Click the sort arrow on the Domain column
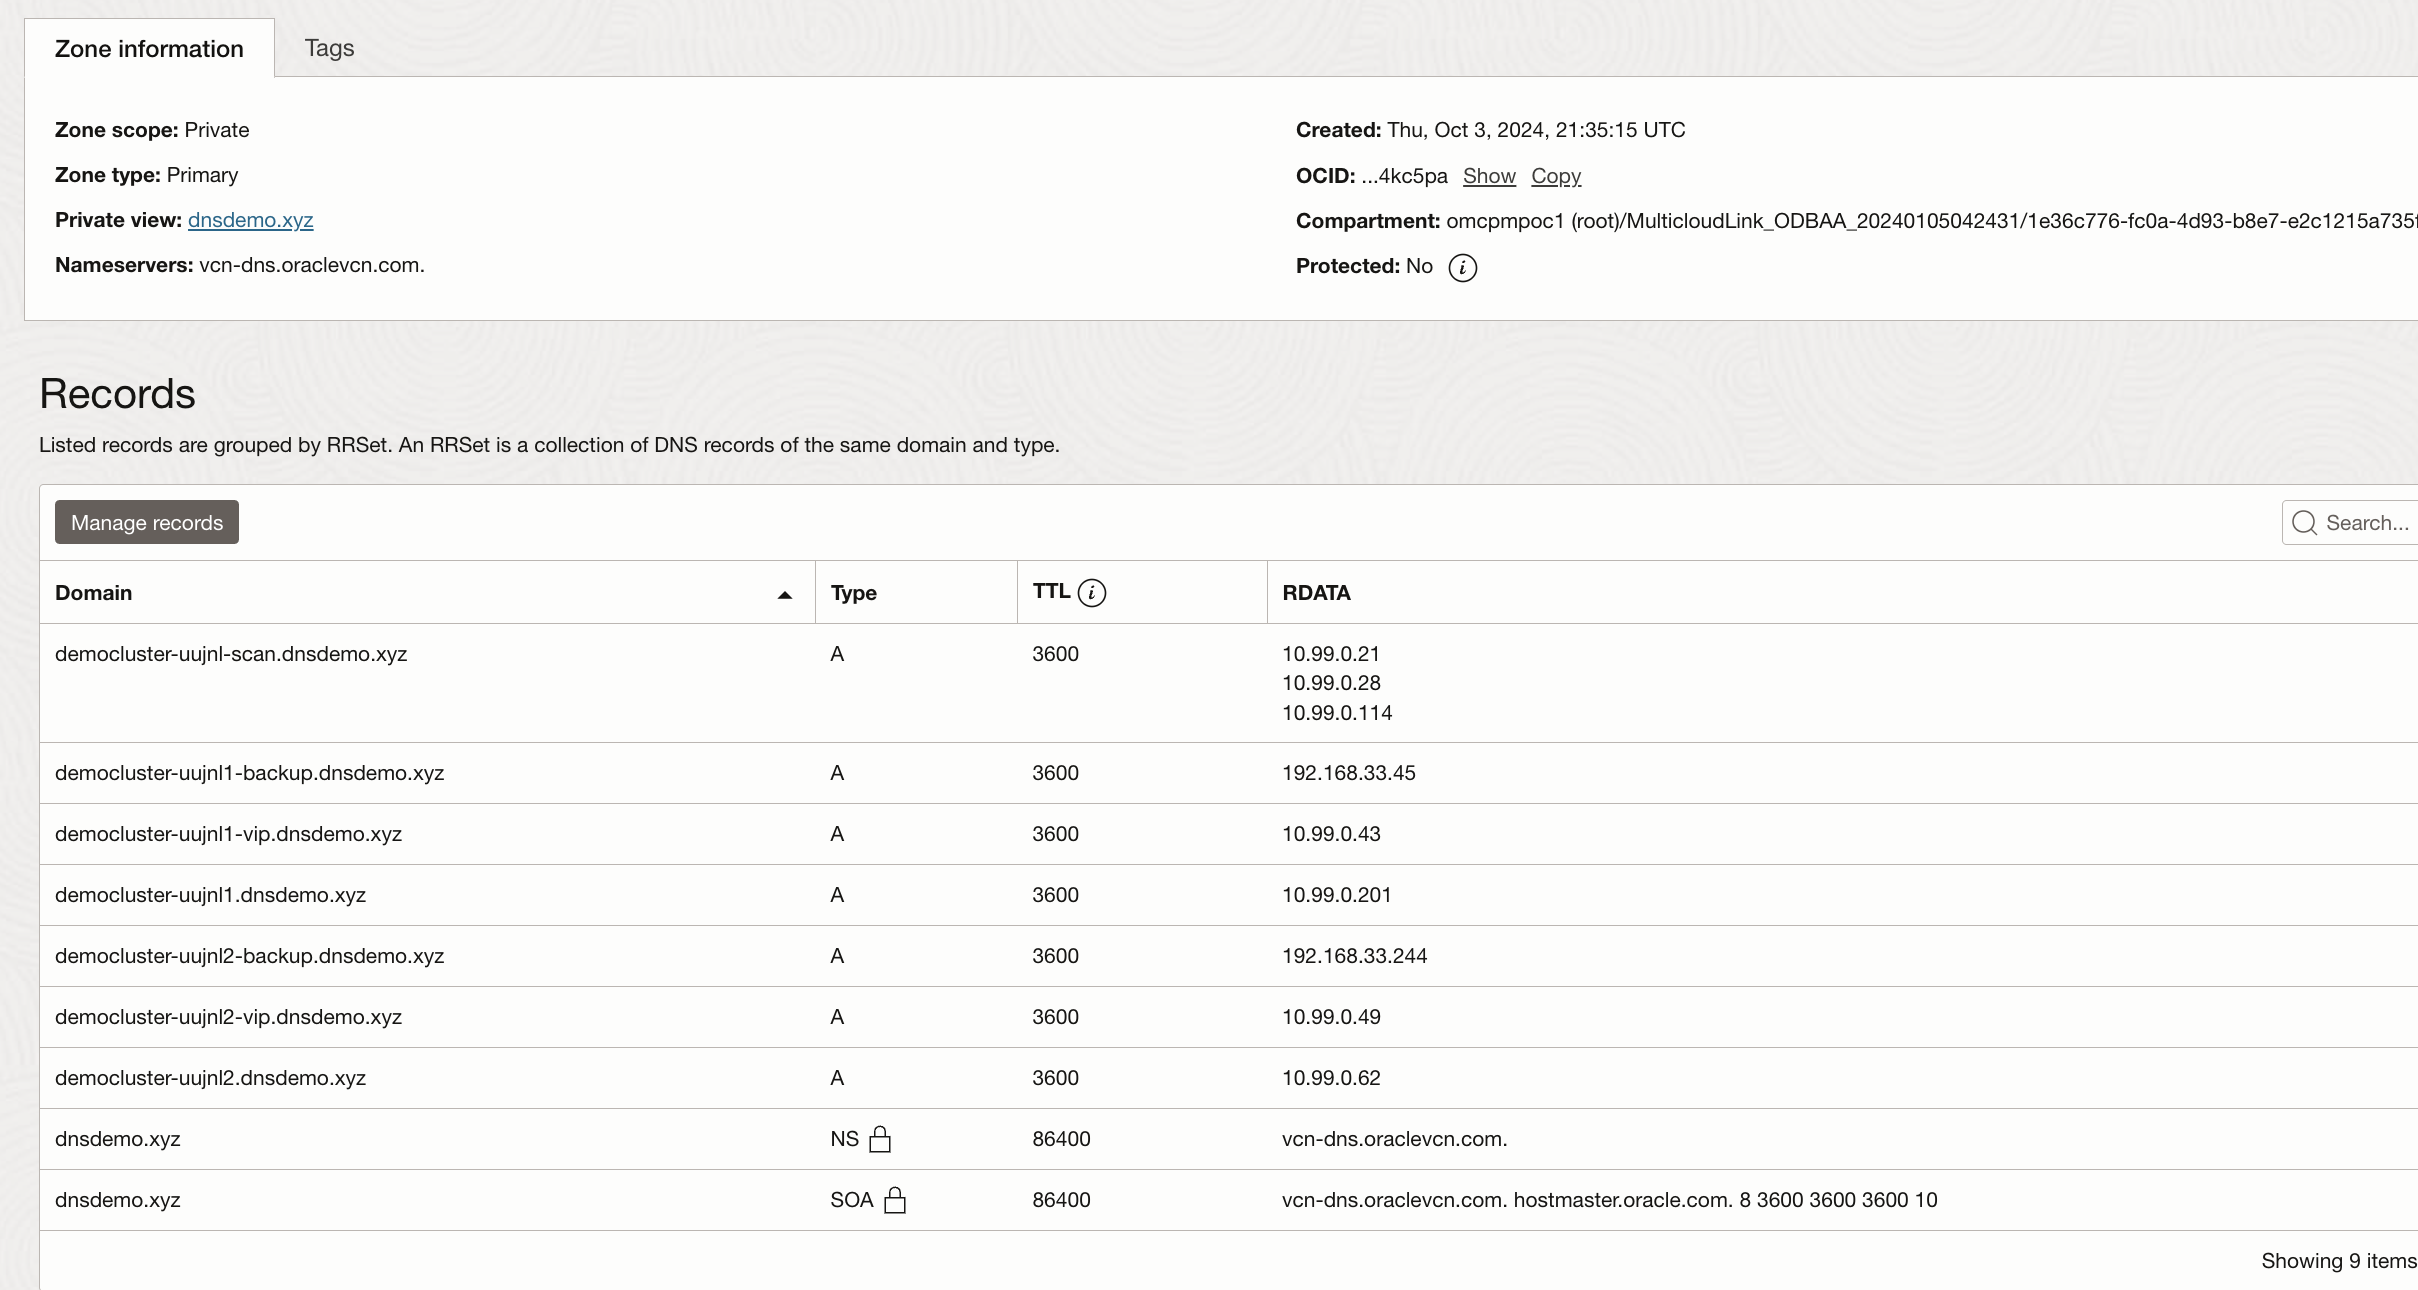Screen dimensions: 2418x1290 pyautogui.click(x=784, y=593)
